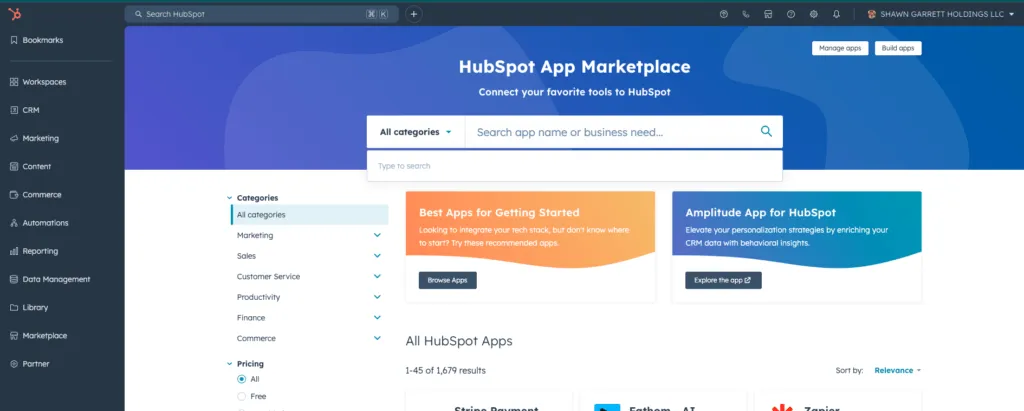Open Automations via its sidebar icon

tap(14, 223)
